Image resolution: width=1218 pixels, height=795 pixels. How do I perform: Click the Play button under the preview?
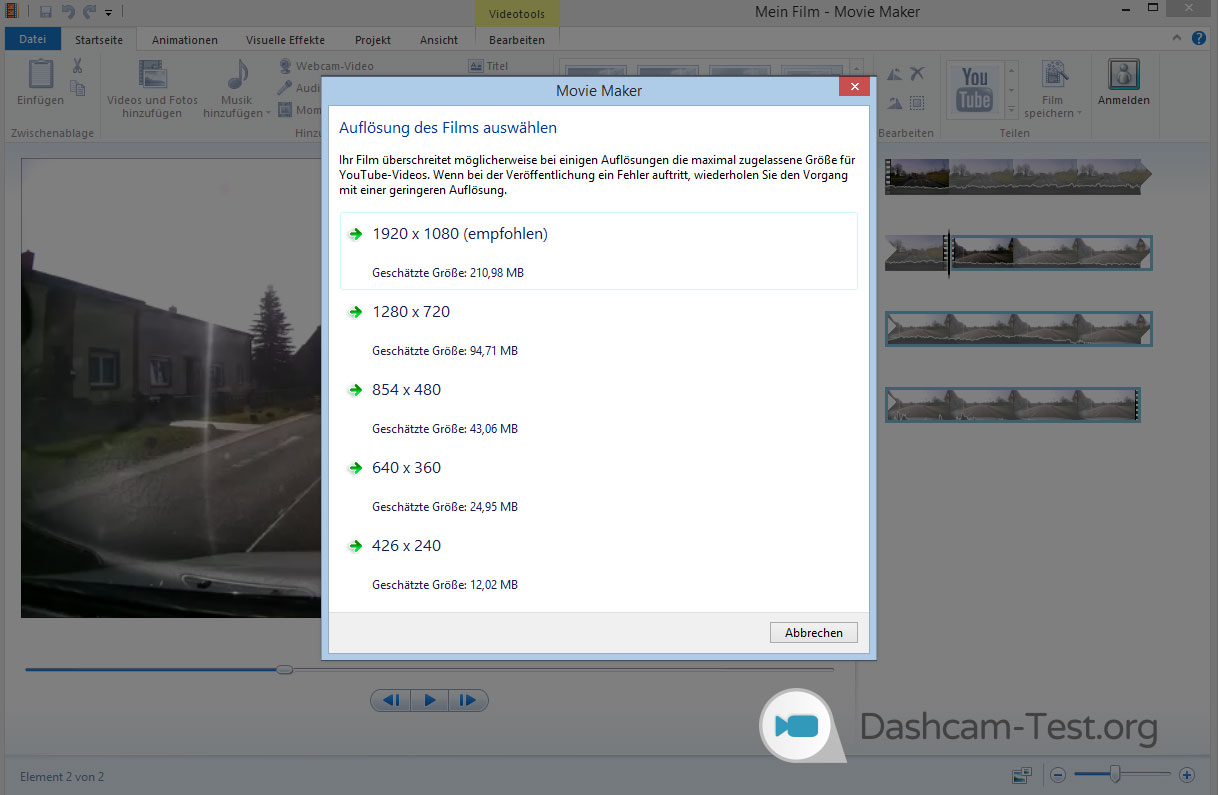tap(430, 700)
